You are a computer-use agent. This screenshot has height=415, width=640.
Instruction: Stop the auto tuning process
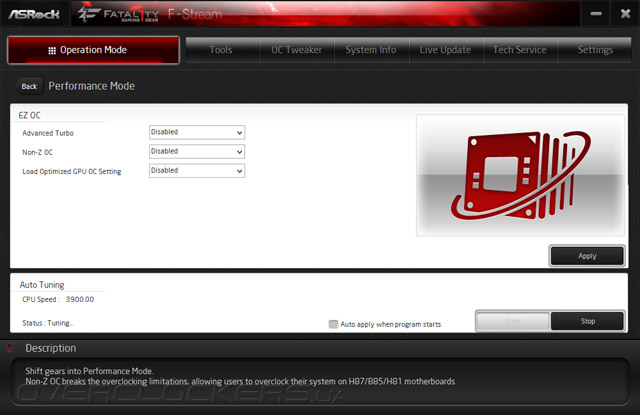click(x=587, y=321)
